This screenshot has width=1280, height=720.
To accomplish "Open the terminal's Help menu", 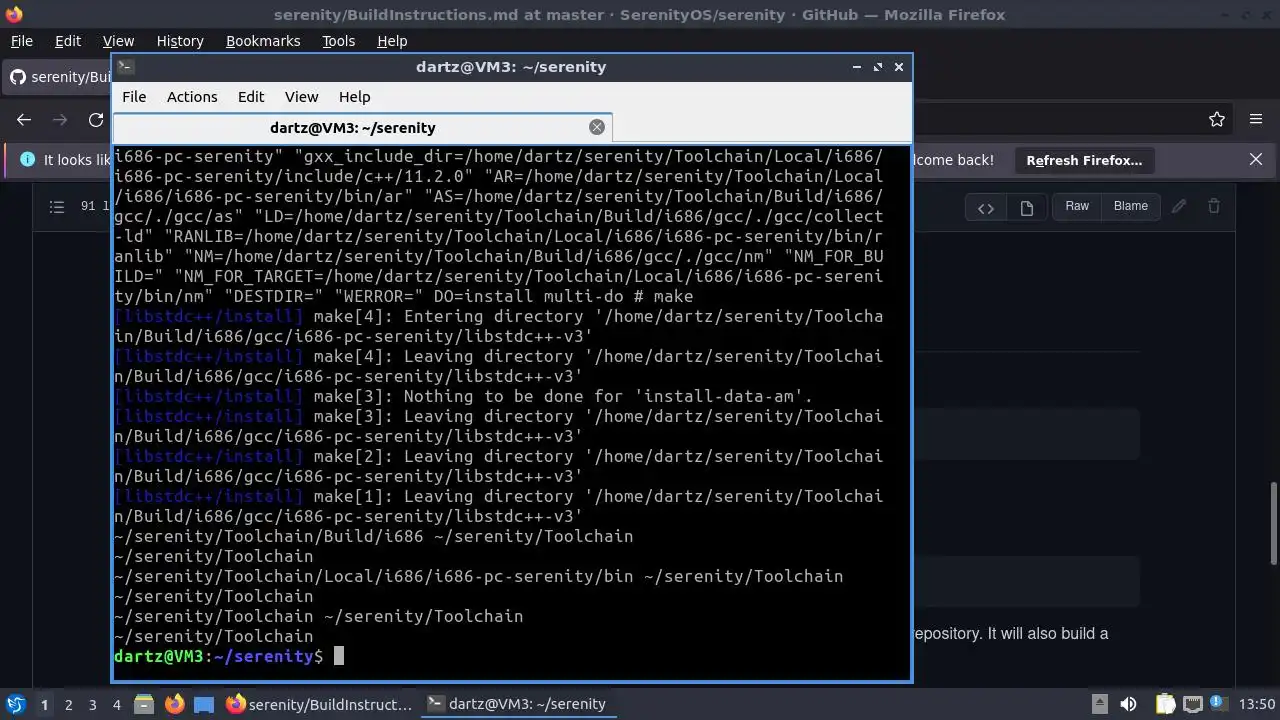I will pyautogui.click(x=355, y=97).
